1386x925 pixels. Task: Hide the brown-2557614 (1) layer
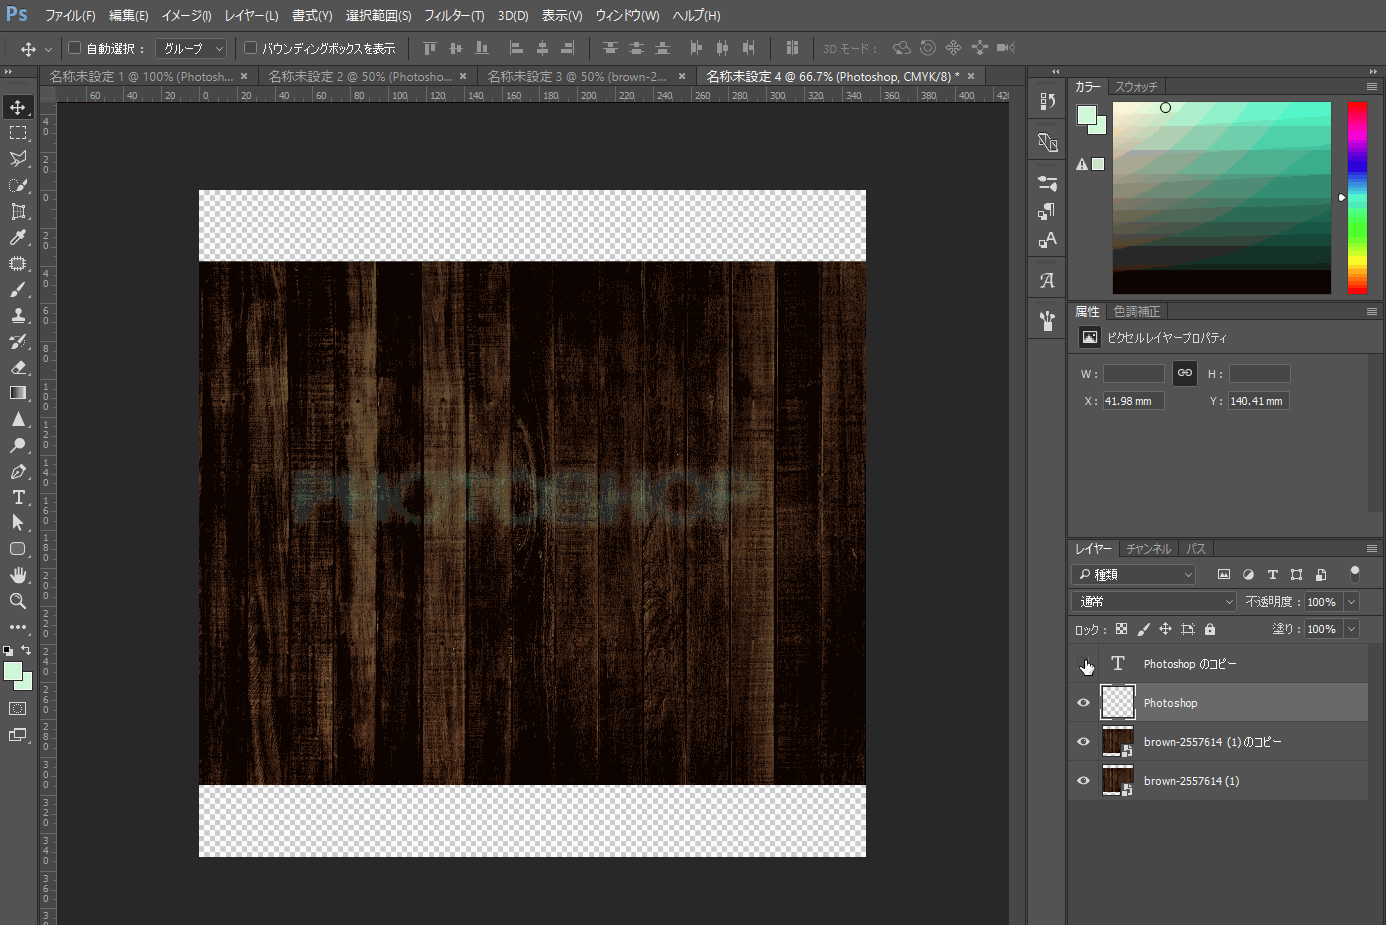[x=1084, y=781]
